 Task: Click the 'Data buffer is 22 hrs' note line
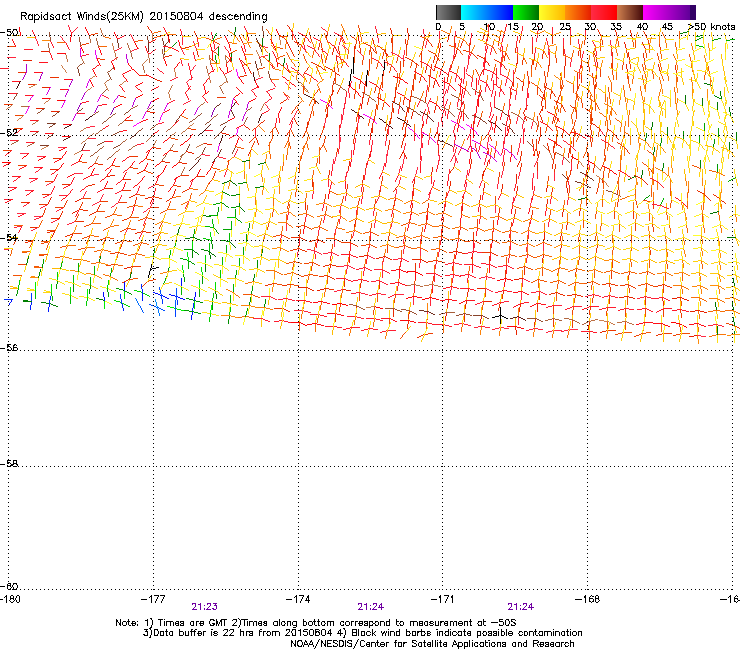(x=362, y=633)
